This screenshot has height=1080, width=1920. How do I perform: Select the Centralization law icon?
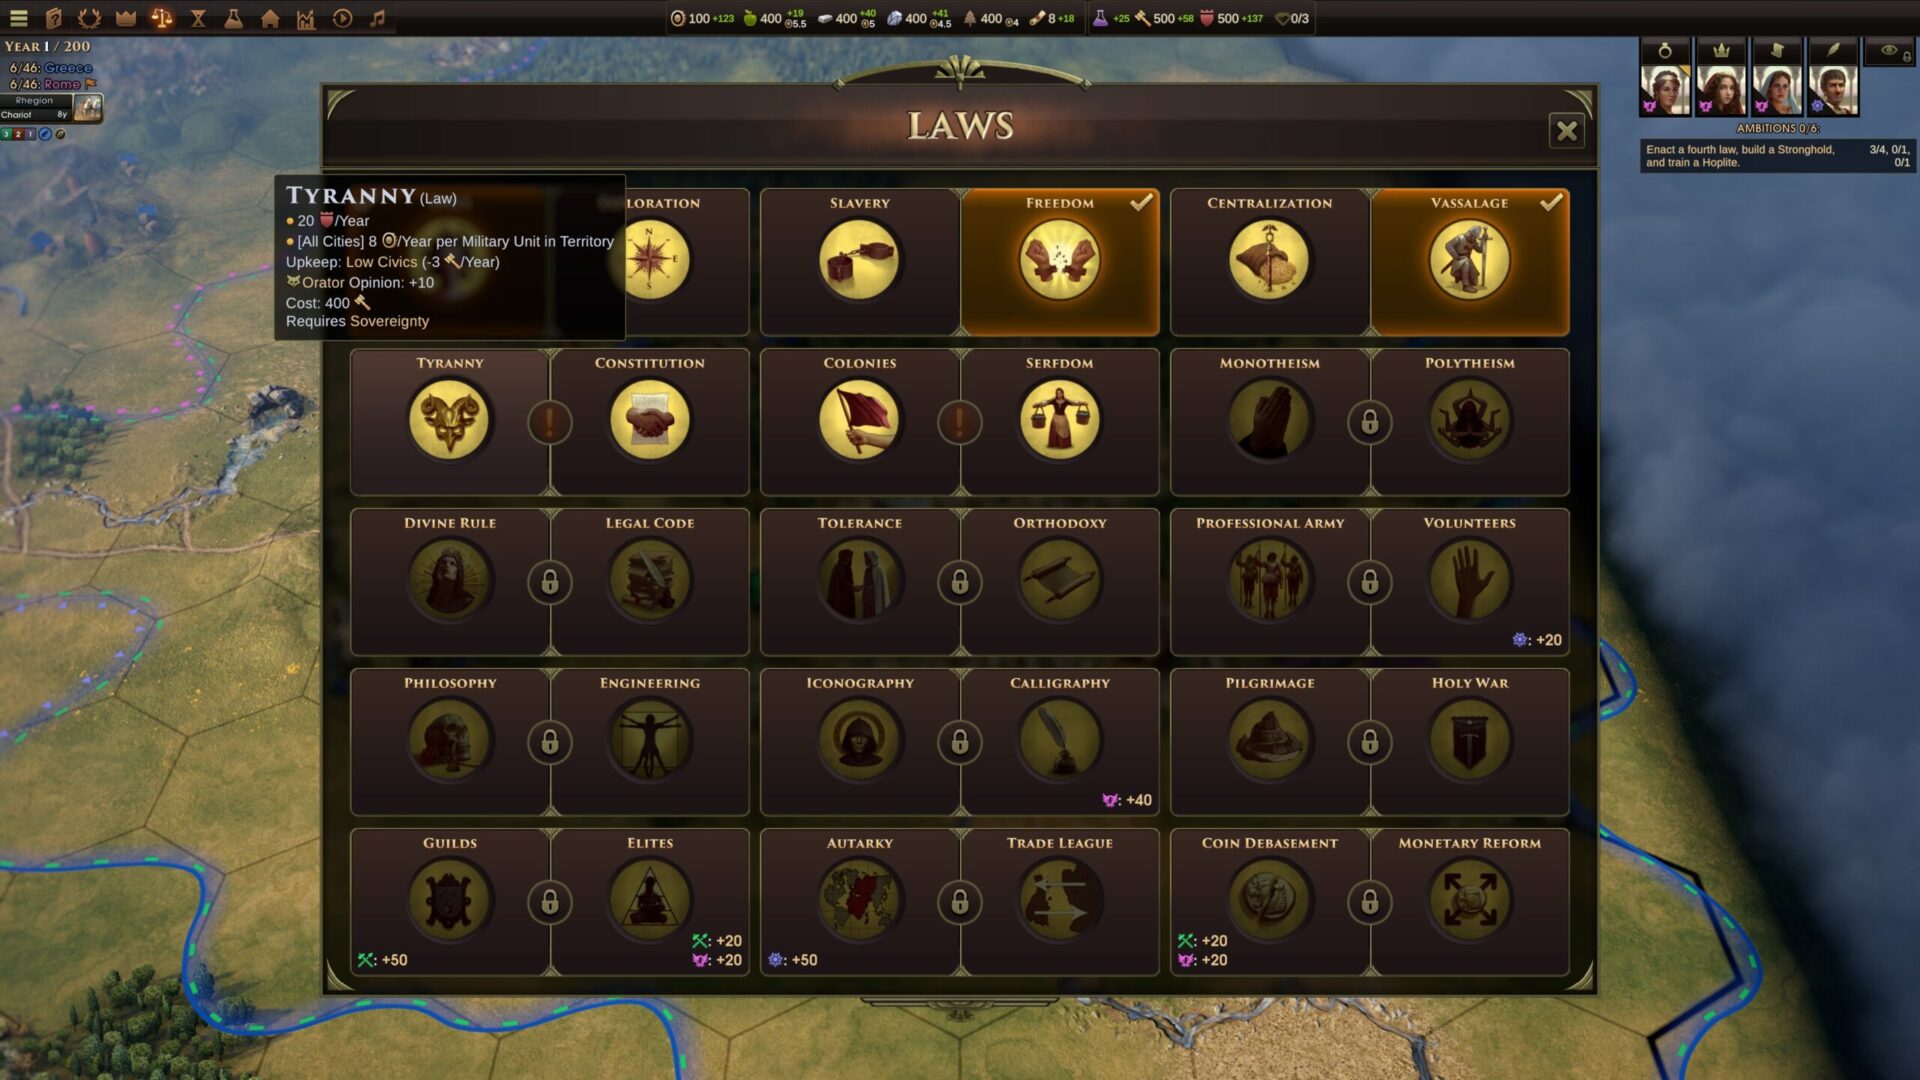point(1269,261)
